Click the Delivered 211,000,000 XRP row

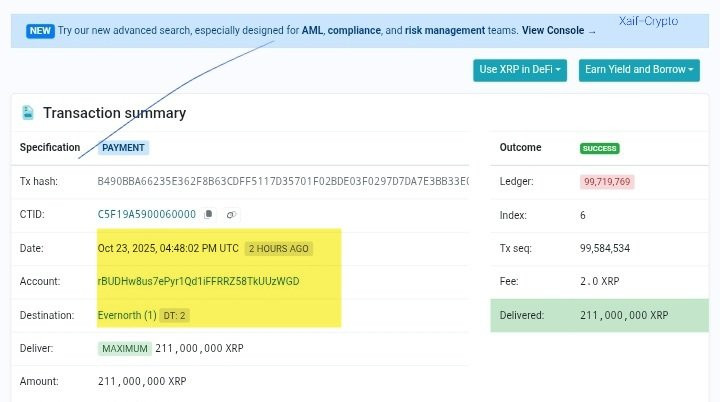pyautogui.click(x=599, y=315)
